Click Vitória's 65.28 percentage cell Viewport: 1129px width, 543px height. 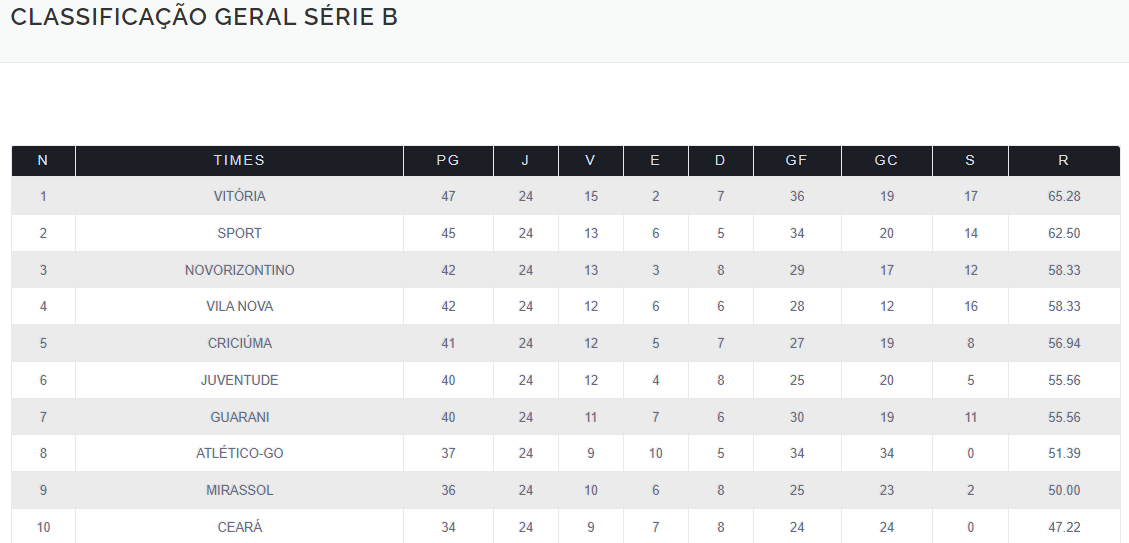(x=1063, y=196)
